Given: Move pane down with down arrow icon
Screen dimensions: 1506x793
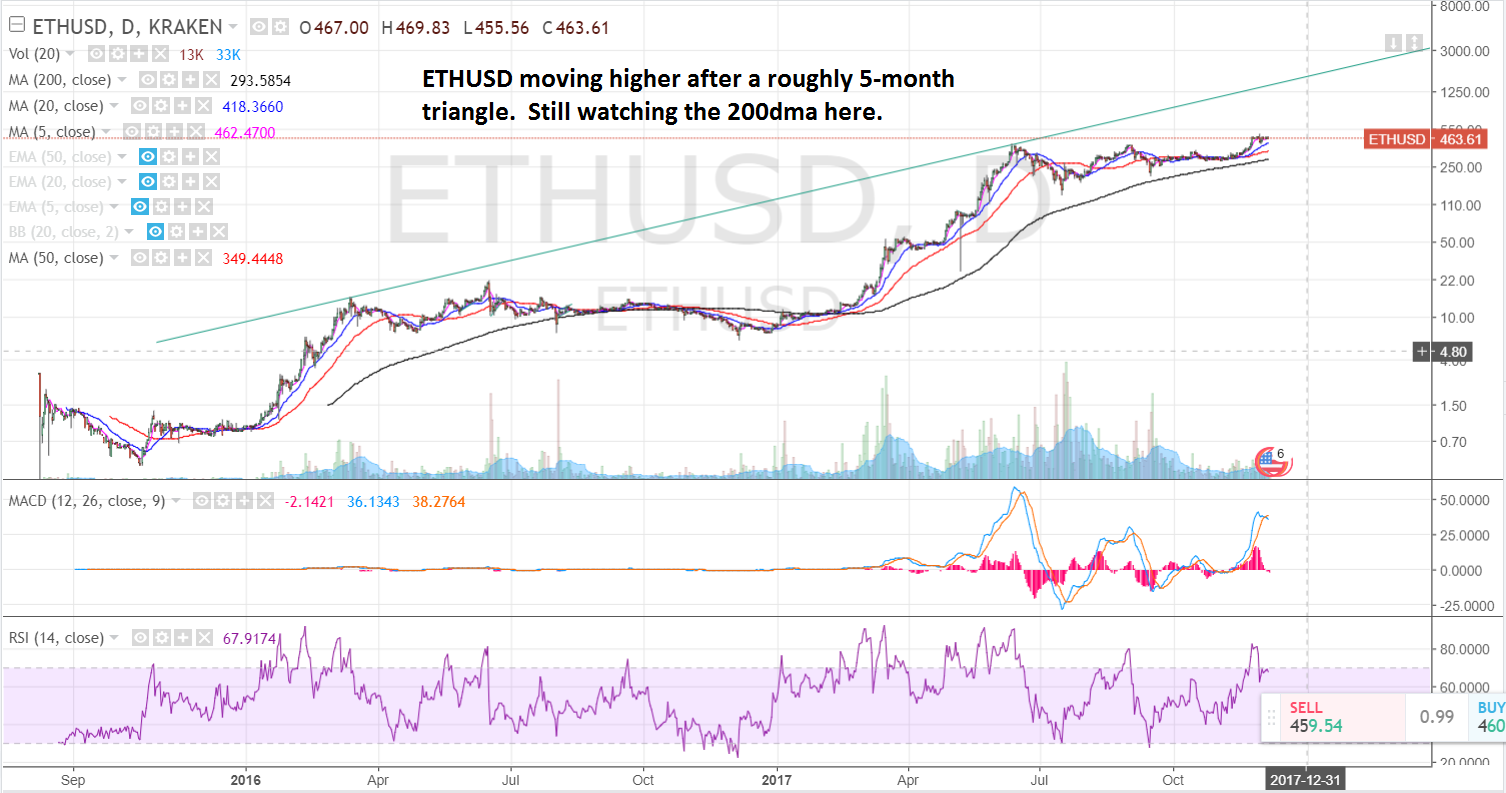Looking at the screenshot, I should point(1393,43).
